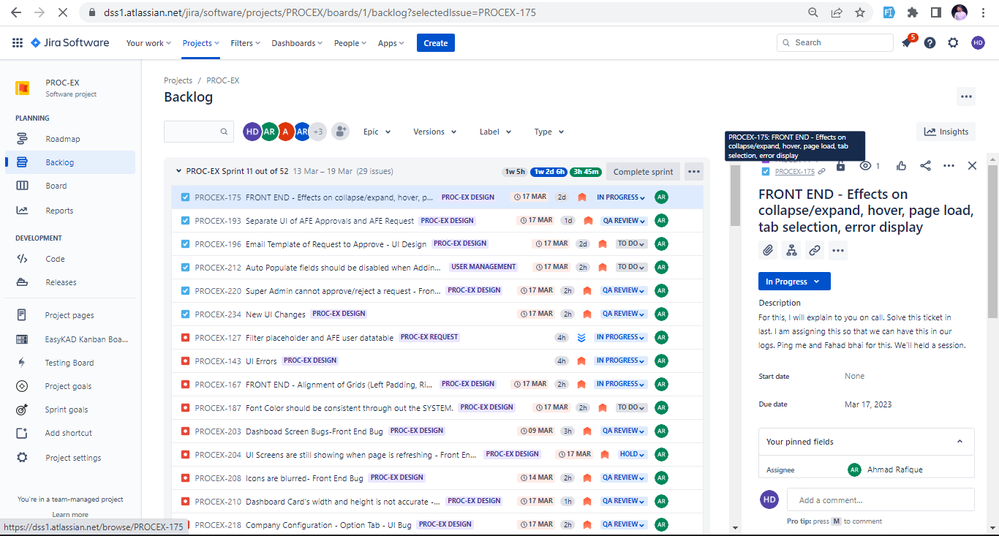Viewport: 999px width, 536px height.
Task: Open Project pages in the sidebar
Action: pos(69,315)
